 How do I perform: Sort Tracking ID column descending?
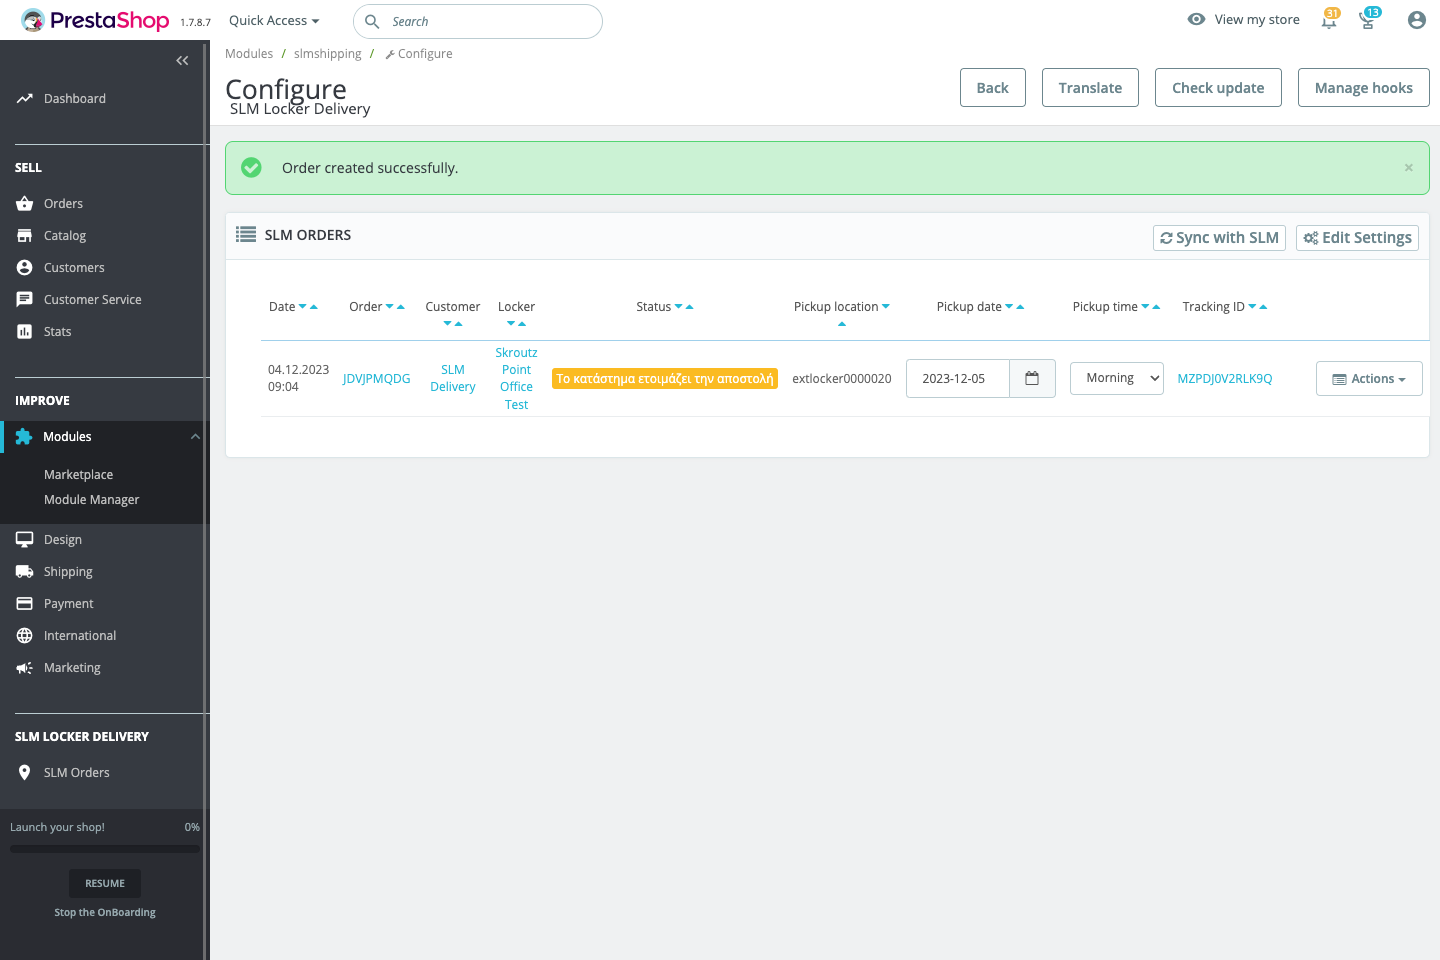(x=1252, y=307)
